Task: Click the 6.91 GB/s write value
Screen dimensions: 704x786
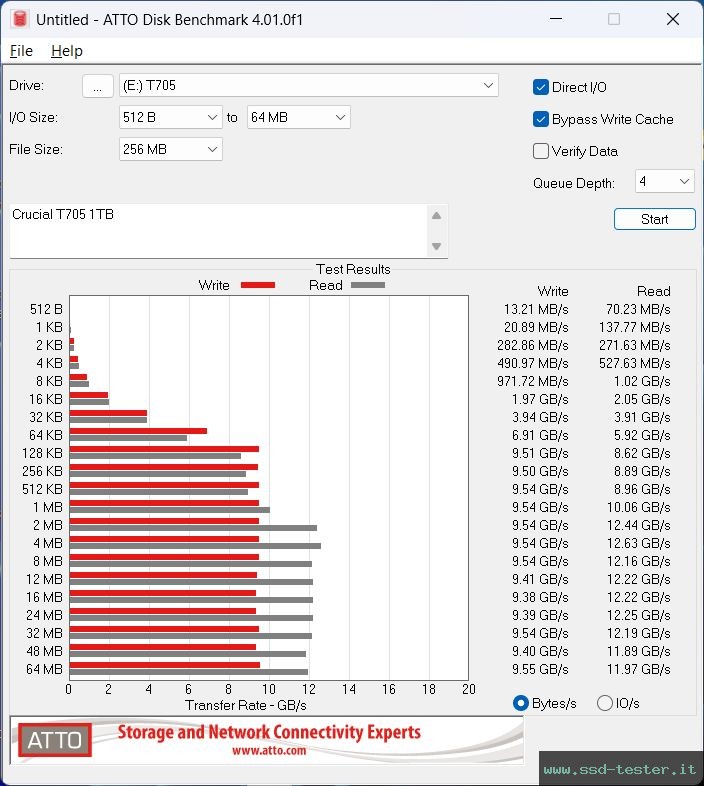Action: click(x=540, y=435)
